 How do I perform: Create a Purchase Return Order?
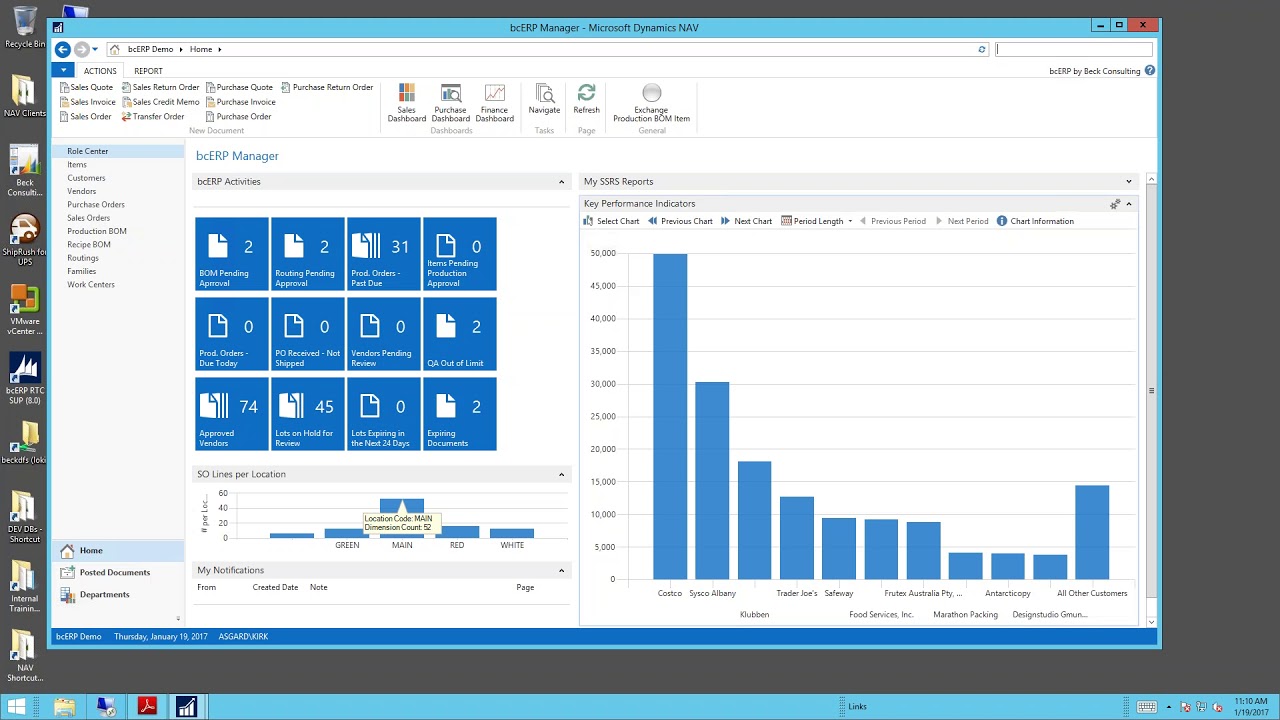click(327, 87)
